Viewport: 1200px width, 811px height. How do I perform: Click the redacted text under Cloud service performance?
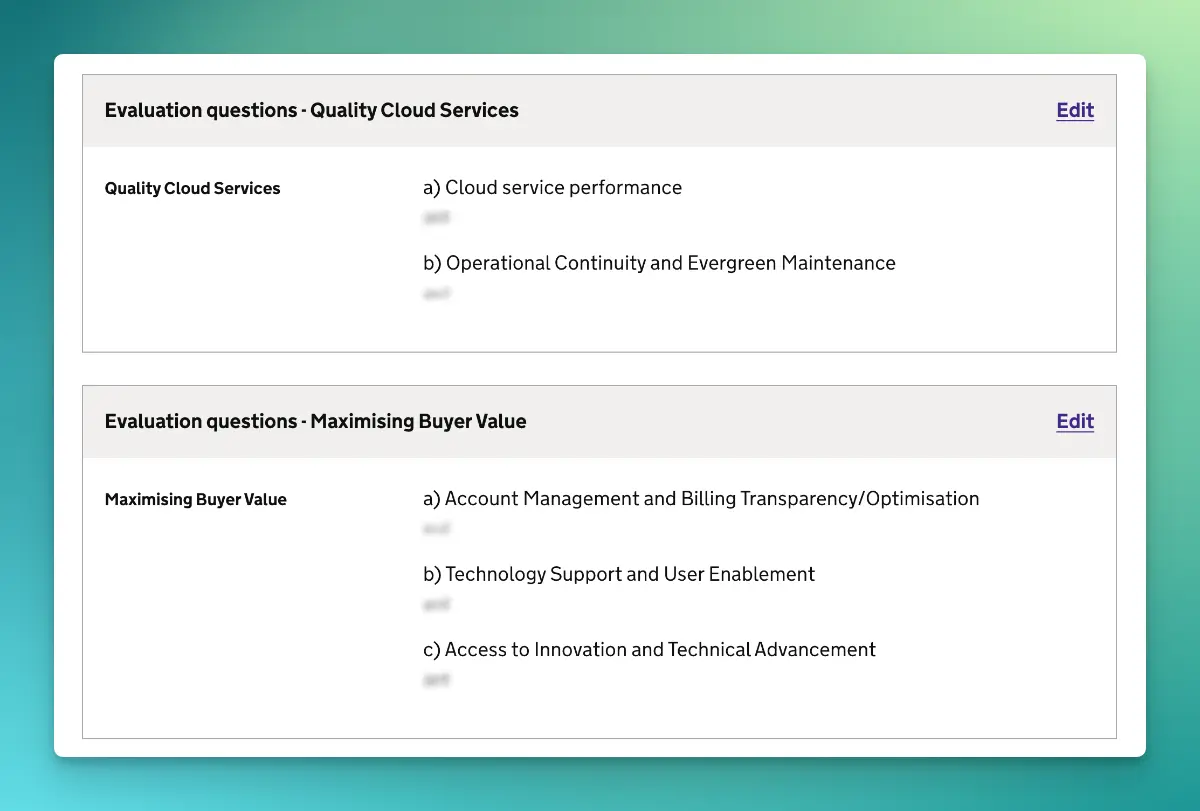(437, 217)
